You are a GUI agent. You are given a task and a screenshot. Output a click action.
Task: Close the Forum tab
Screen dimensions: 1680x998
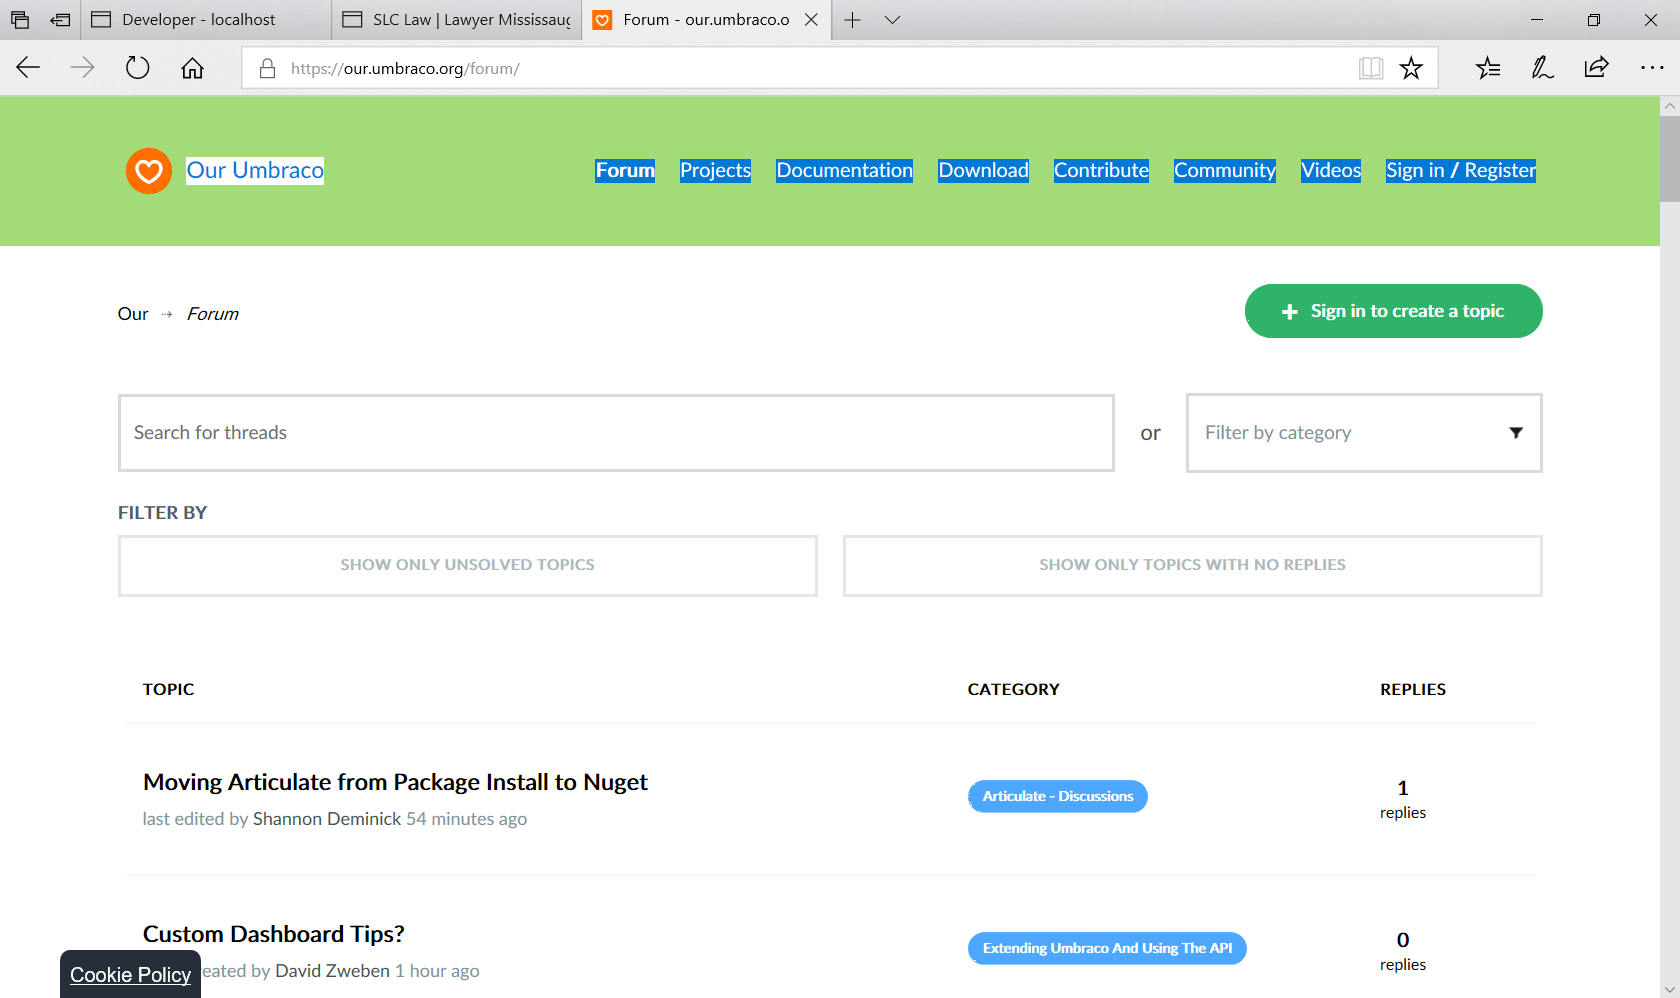(811, 20)
